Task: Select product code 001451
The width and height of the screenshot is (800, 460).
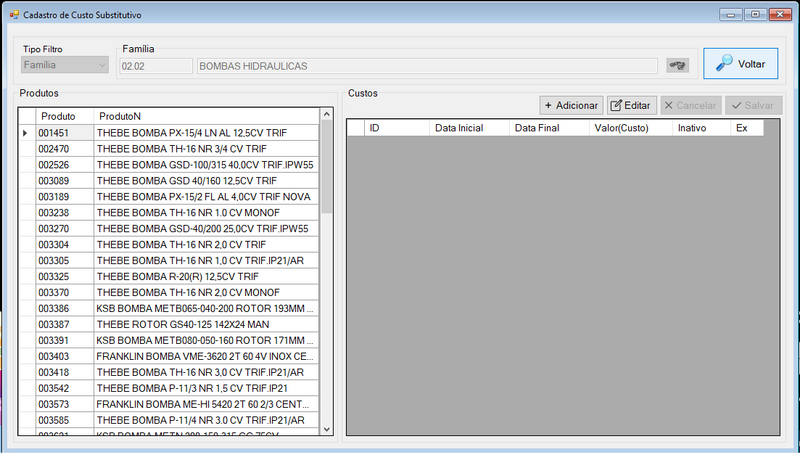Action: coord(65,133)
